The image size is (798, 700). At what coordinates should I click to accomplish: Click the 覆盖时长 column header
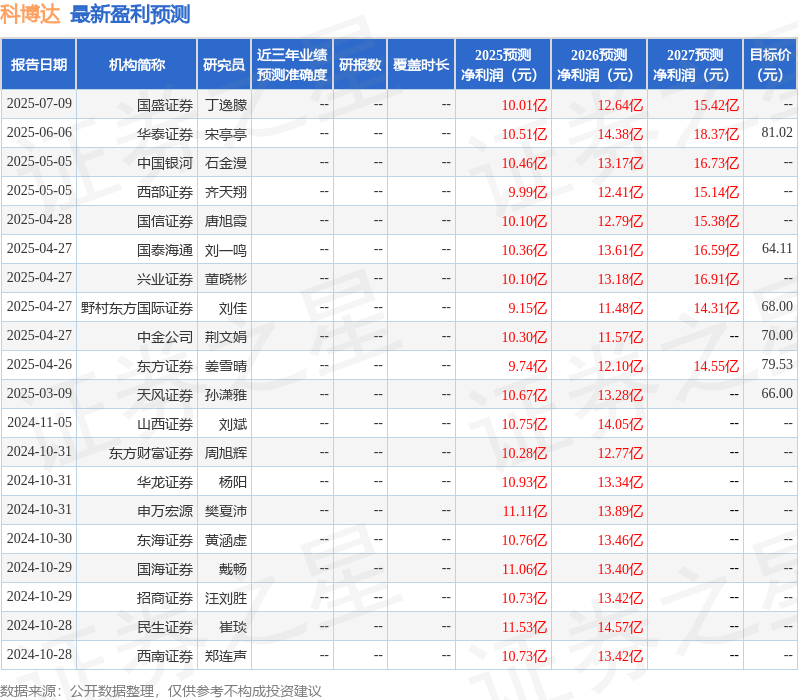(x=421, y=65)
